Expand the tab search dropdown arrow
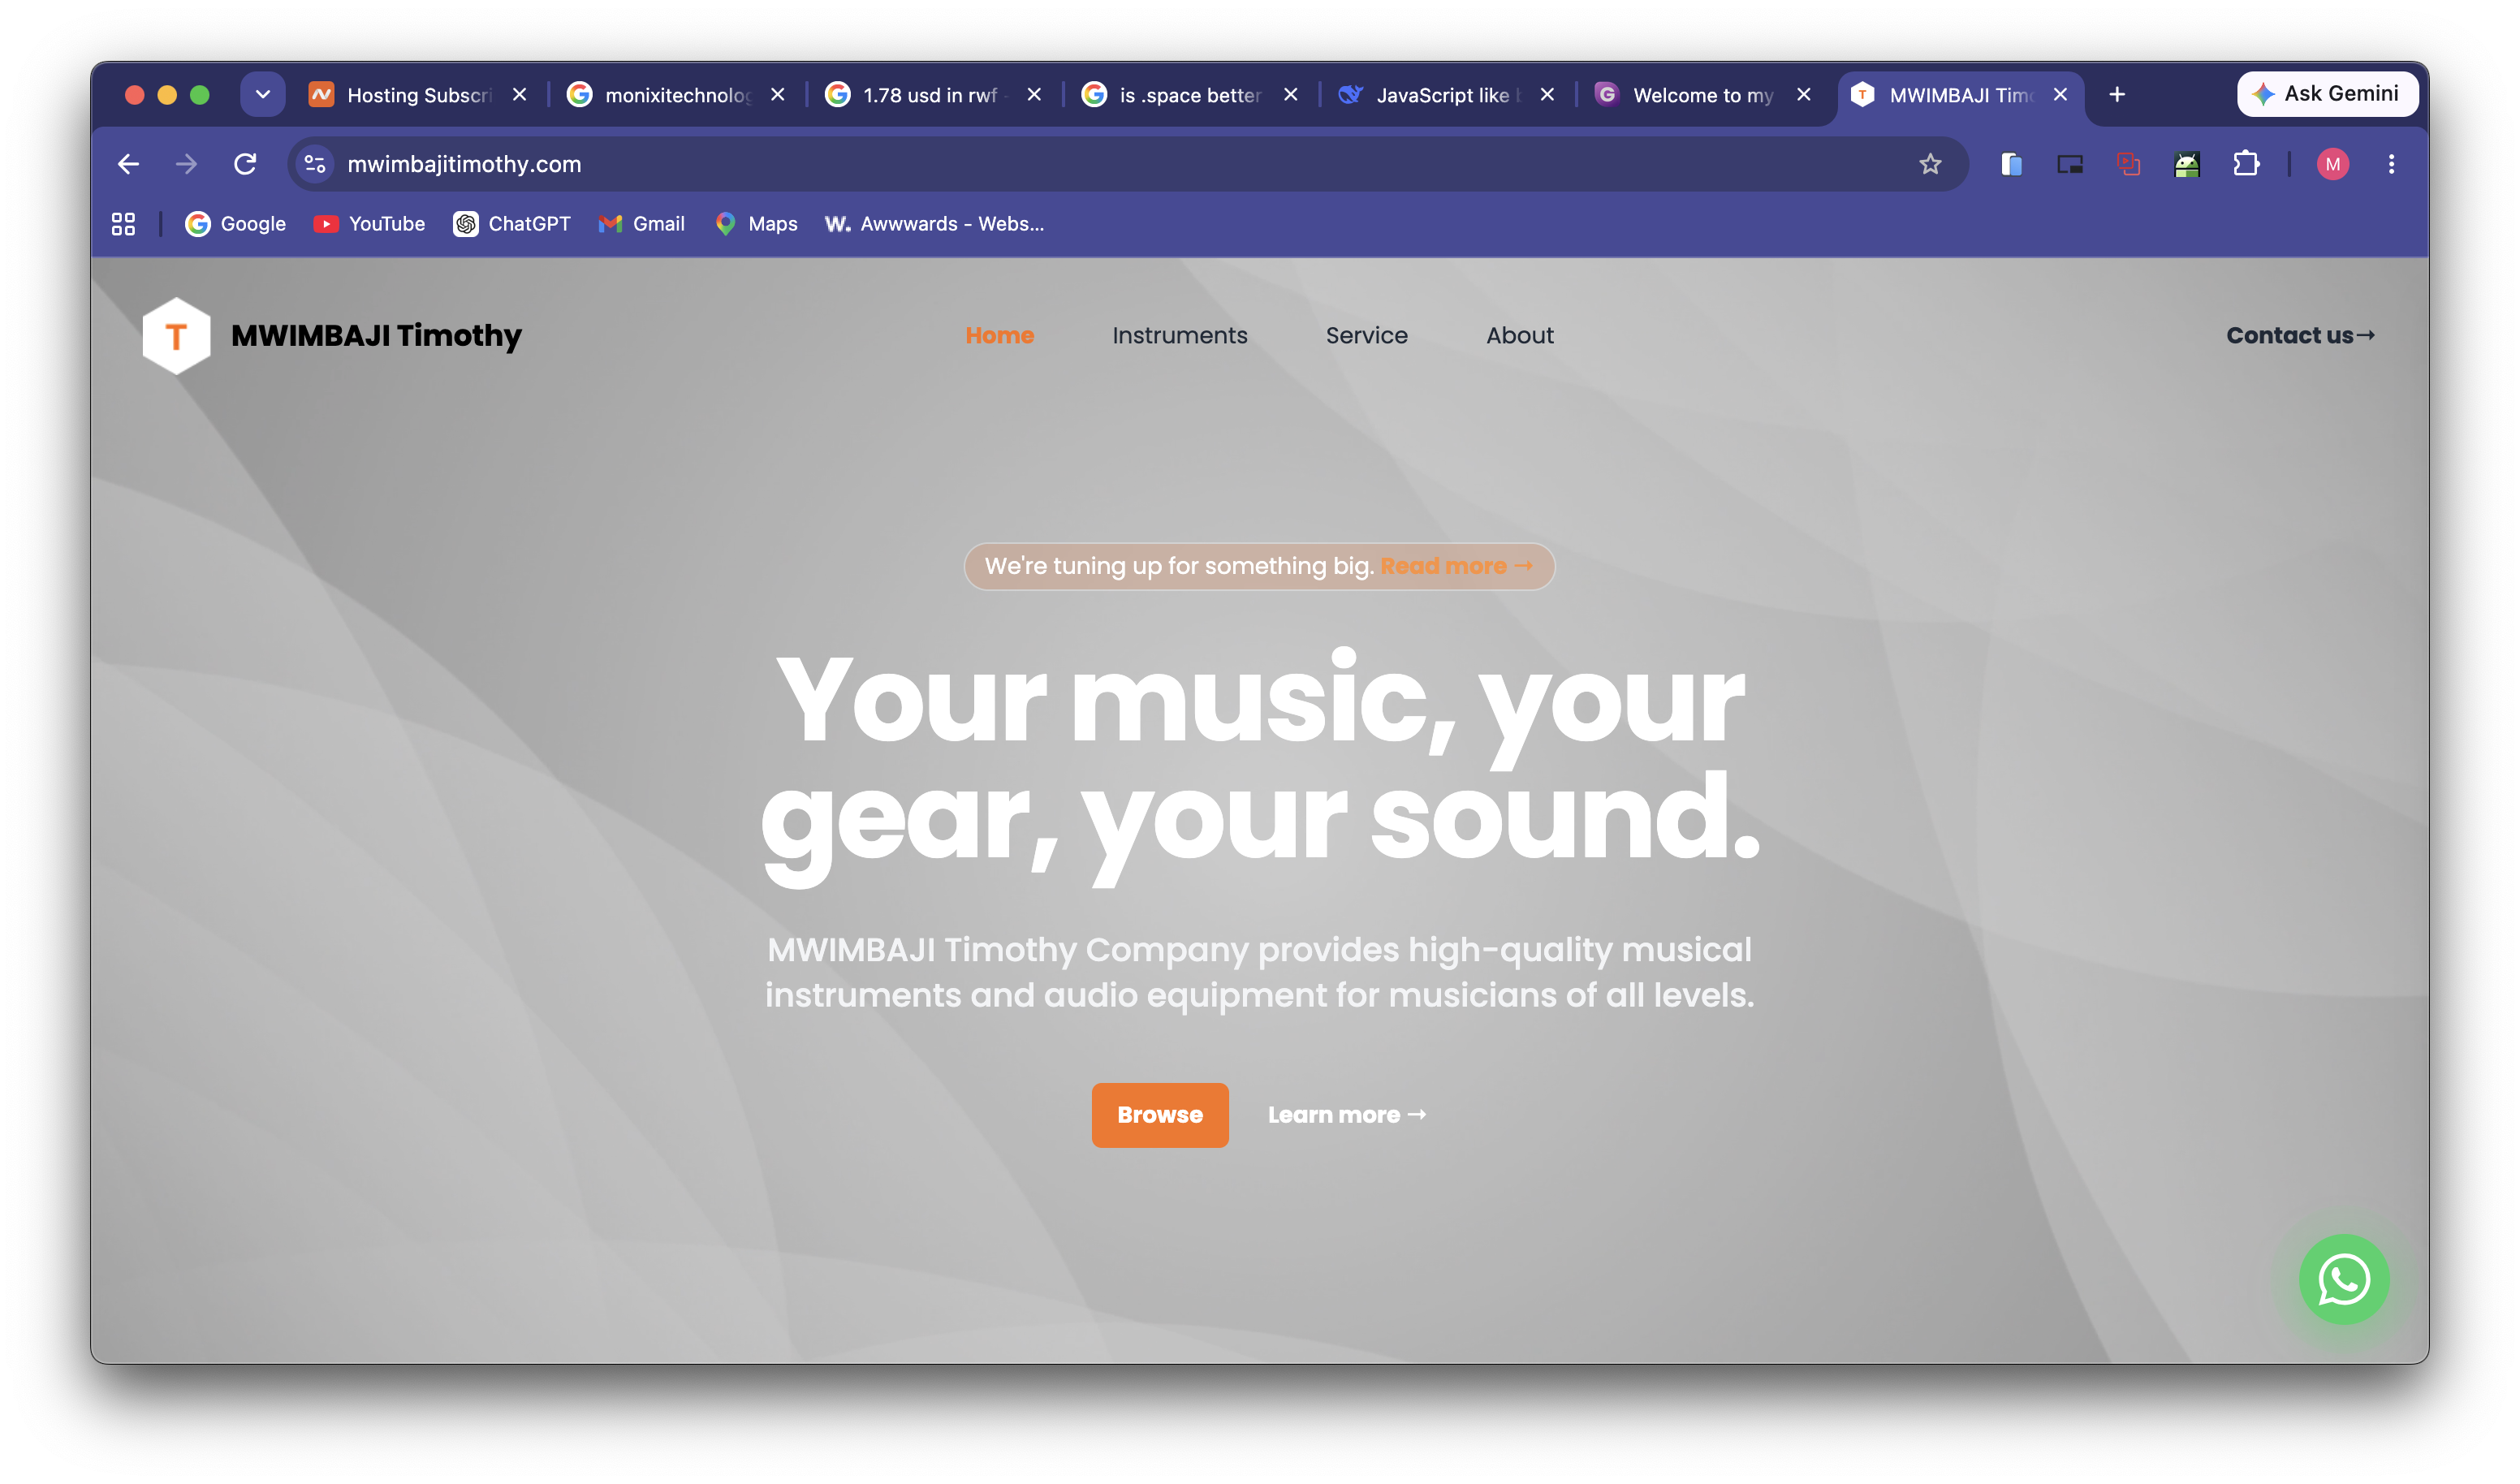This screenshot has height=1484, width=2520. coord(263,95)
